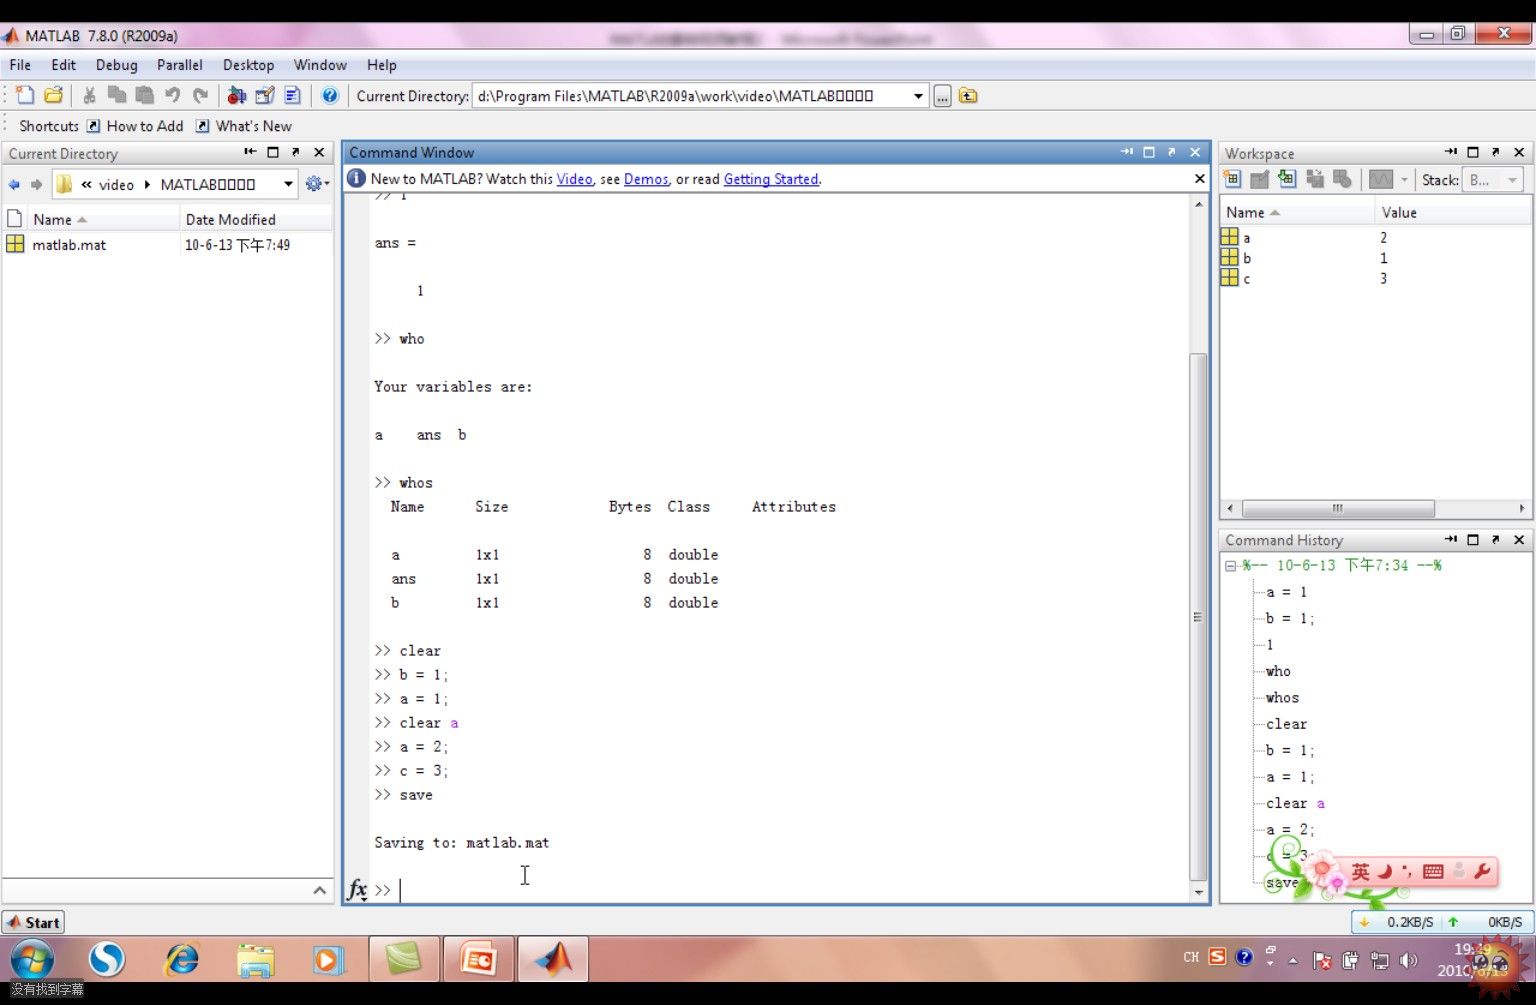
Task: Click the Cut scissors icon
Action: pos(89,96)
